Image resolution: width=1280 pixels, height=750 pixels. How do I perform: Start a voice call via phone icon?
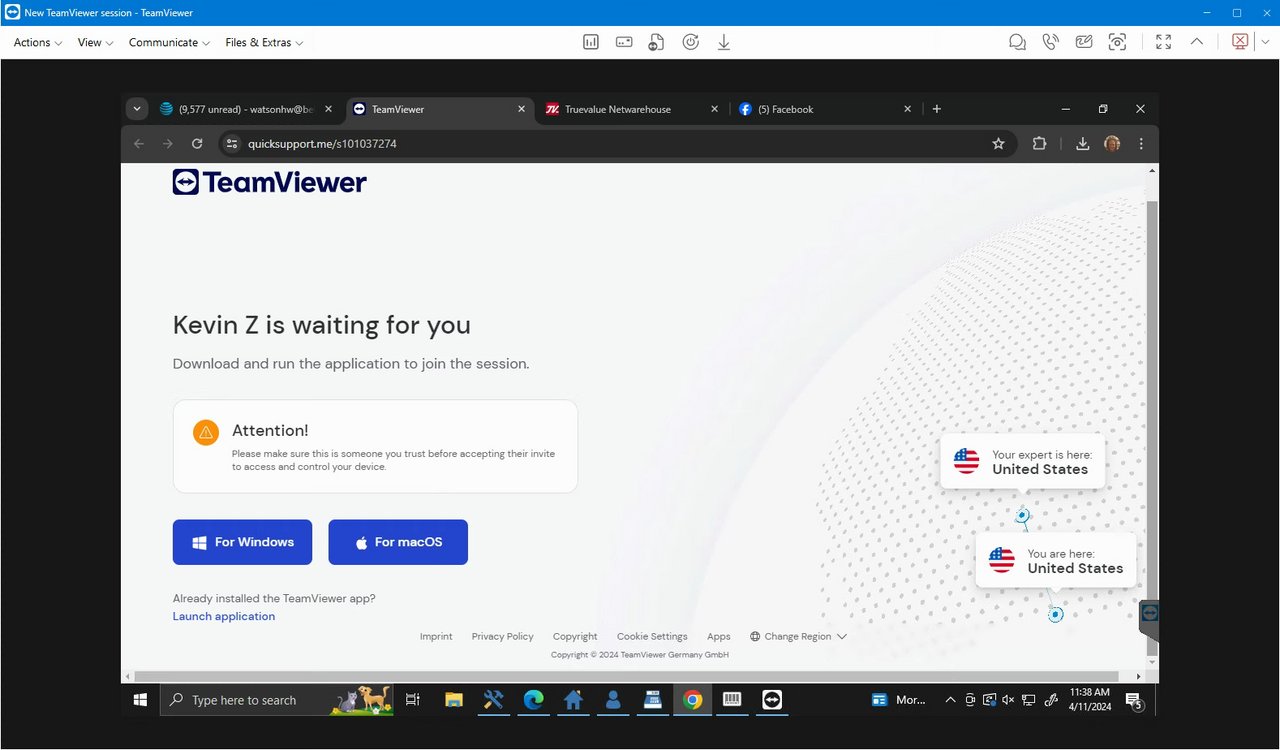click(1050, 42)
